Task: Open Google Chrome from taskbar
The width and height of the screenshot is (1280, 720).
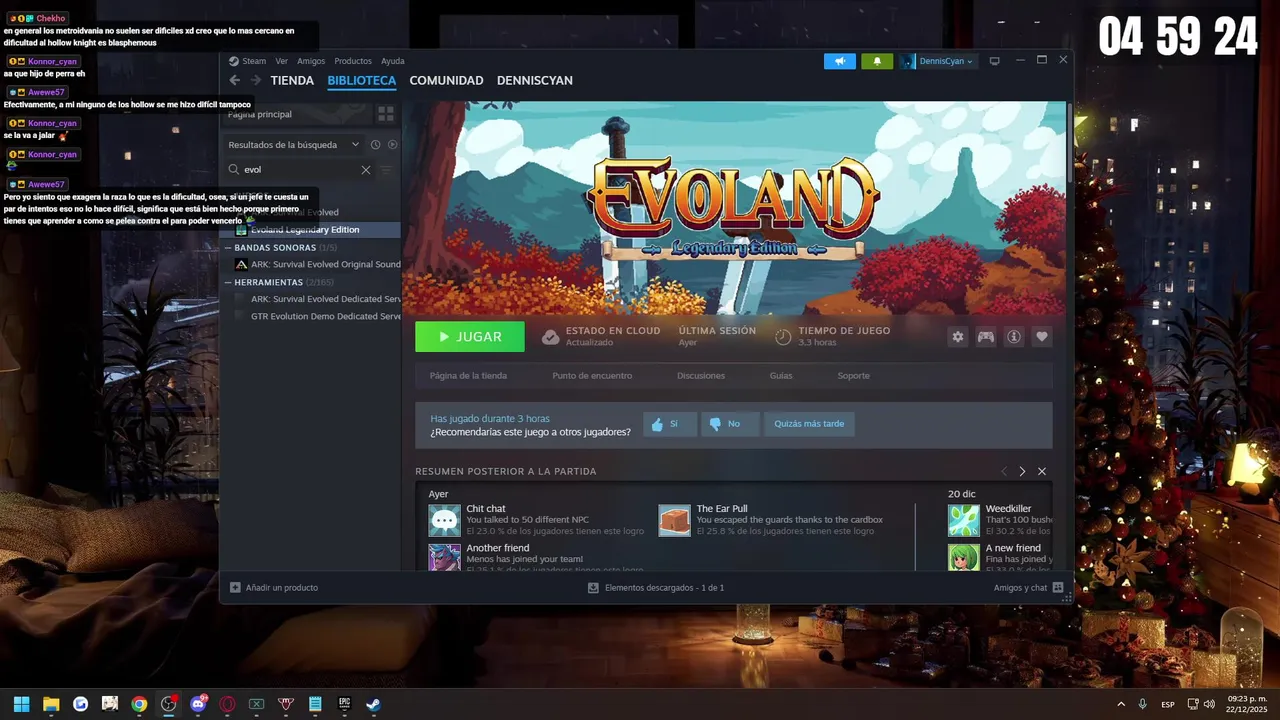Action: click(139, 704)
